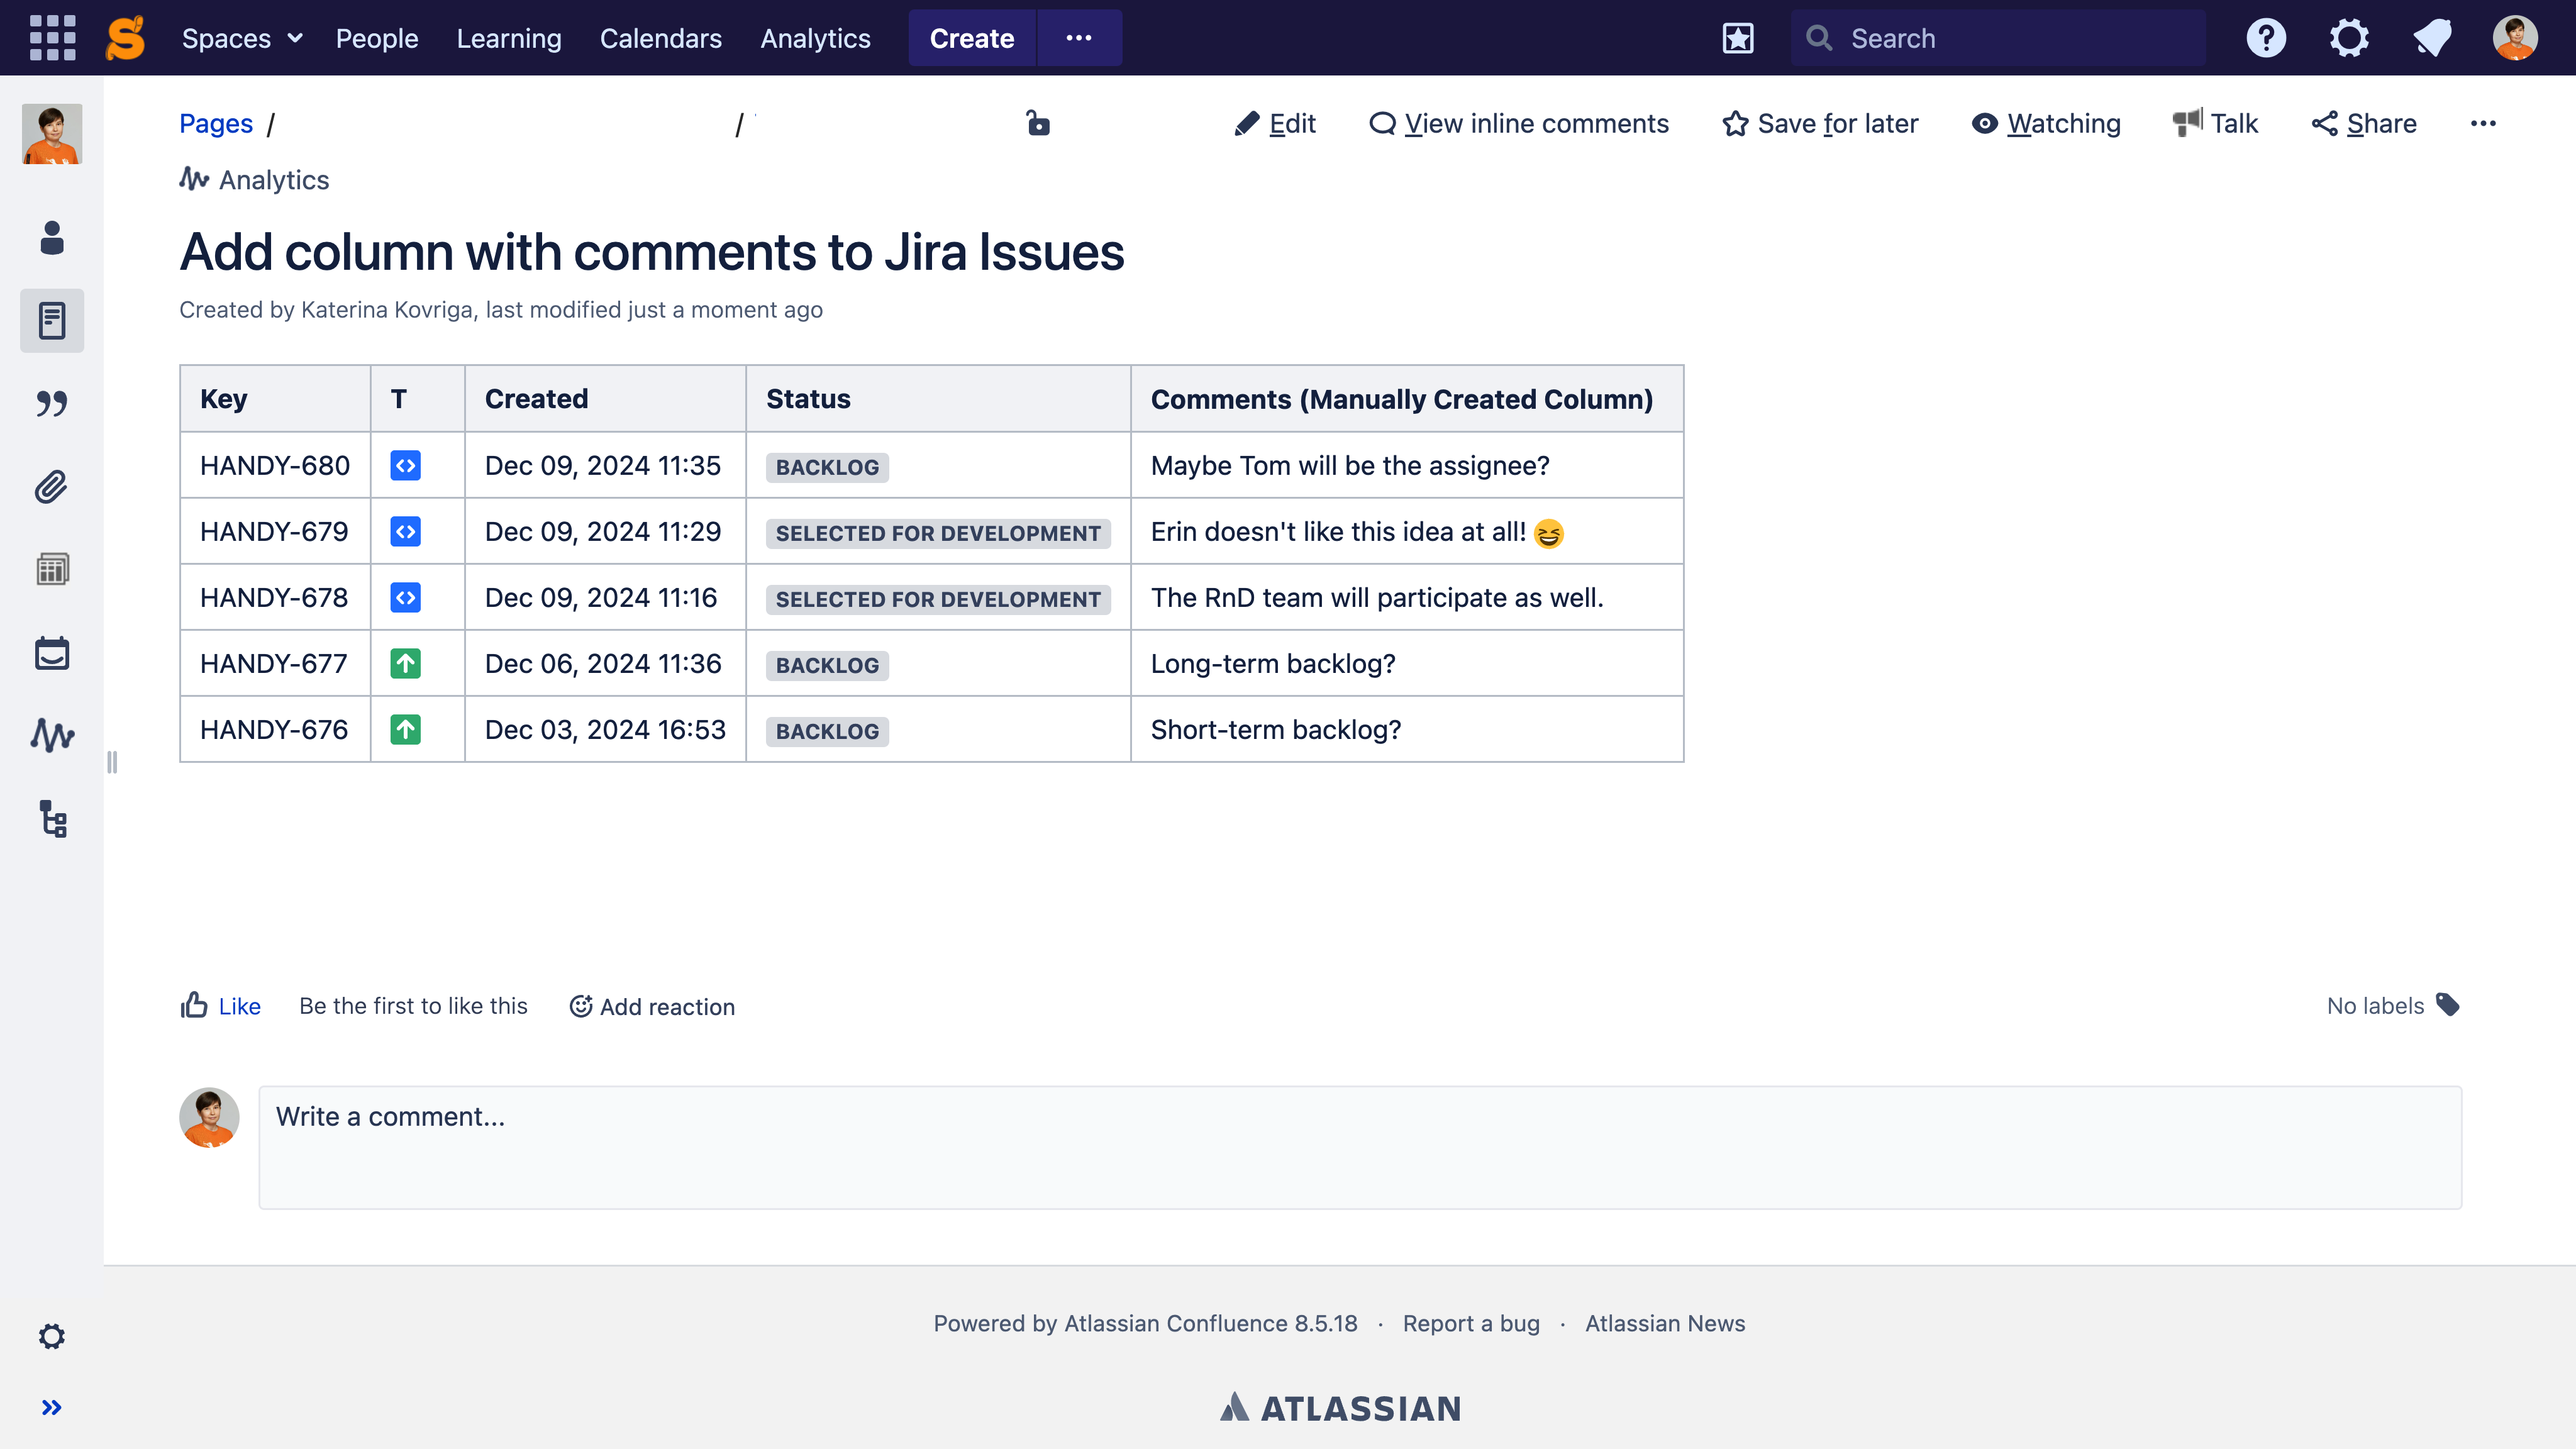Click the Atlassian News footer link
2576x1449 pixels.
pyautogui.click(x=1665, y=1323)
